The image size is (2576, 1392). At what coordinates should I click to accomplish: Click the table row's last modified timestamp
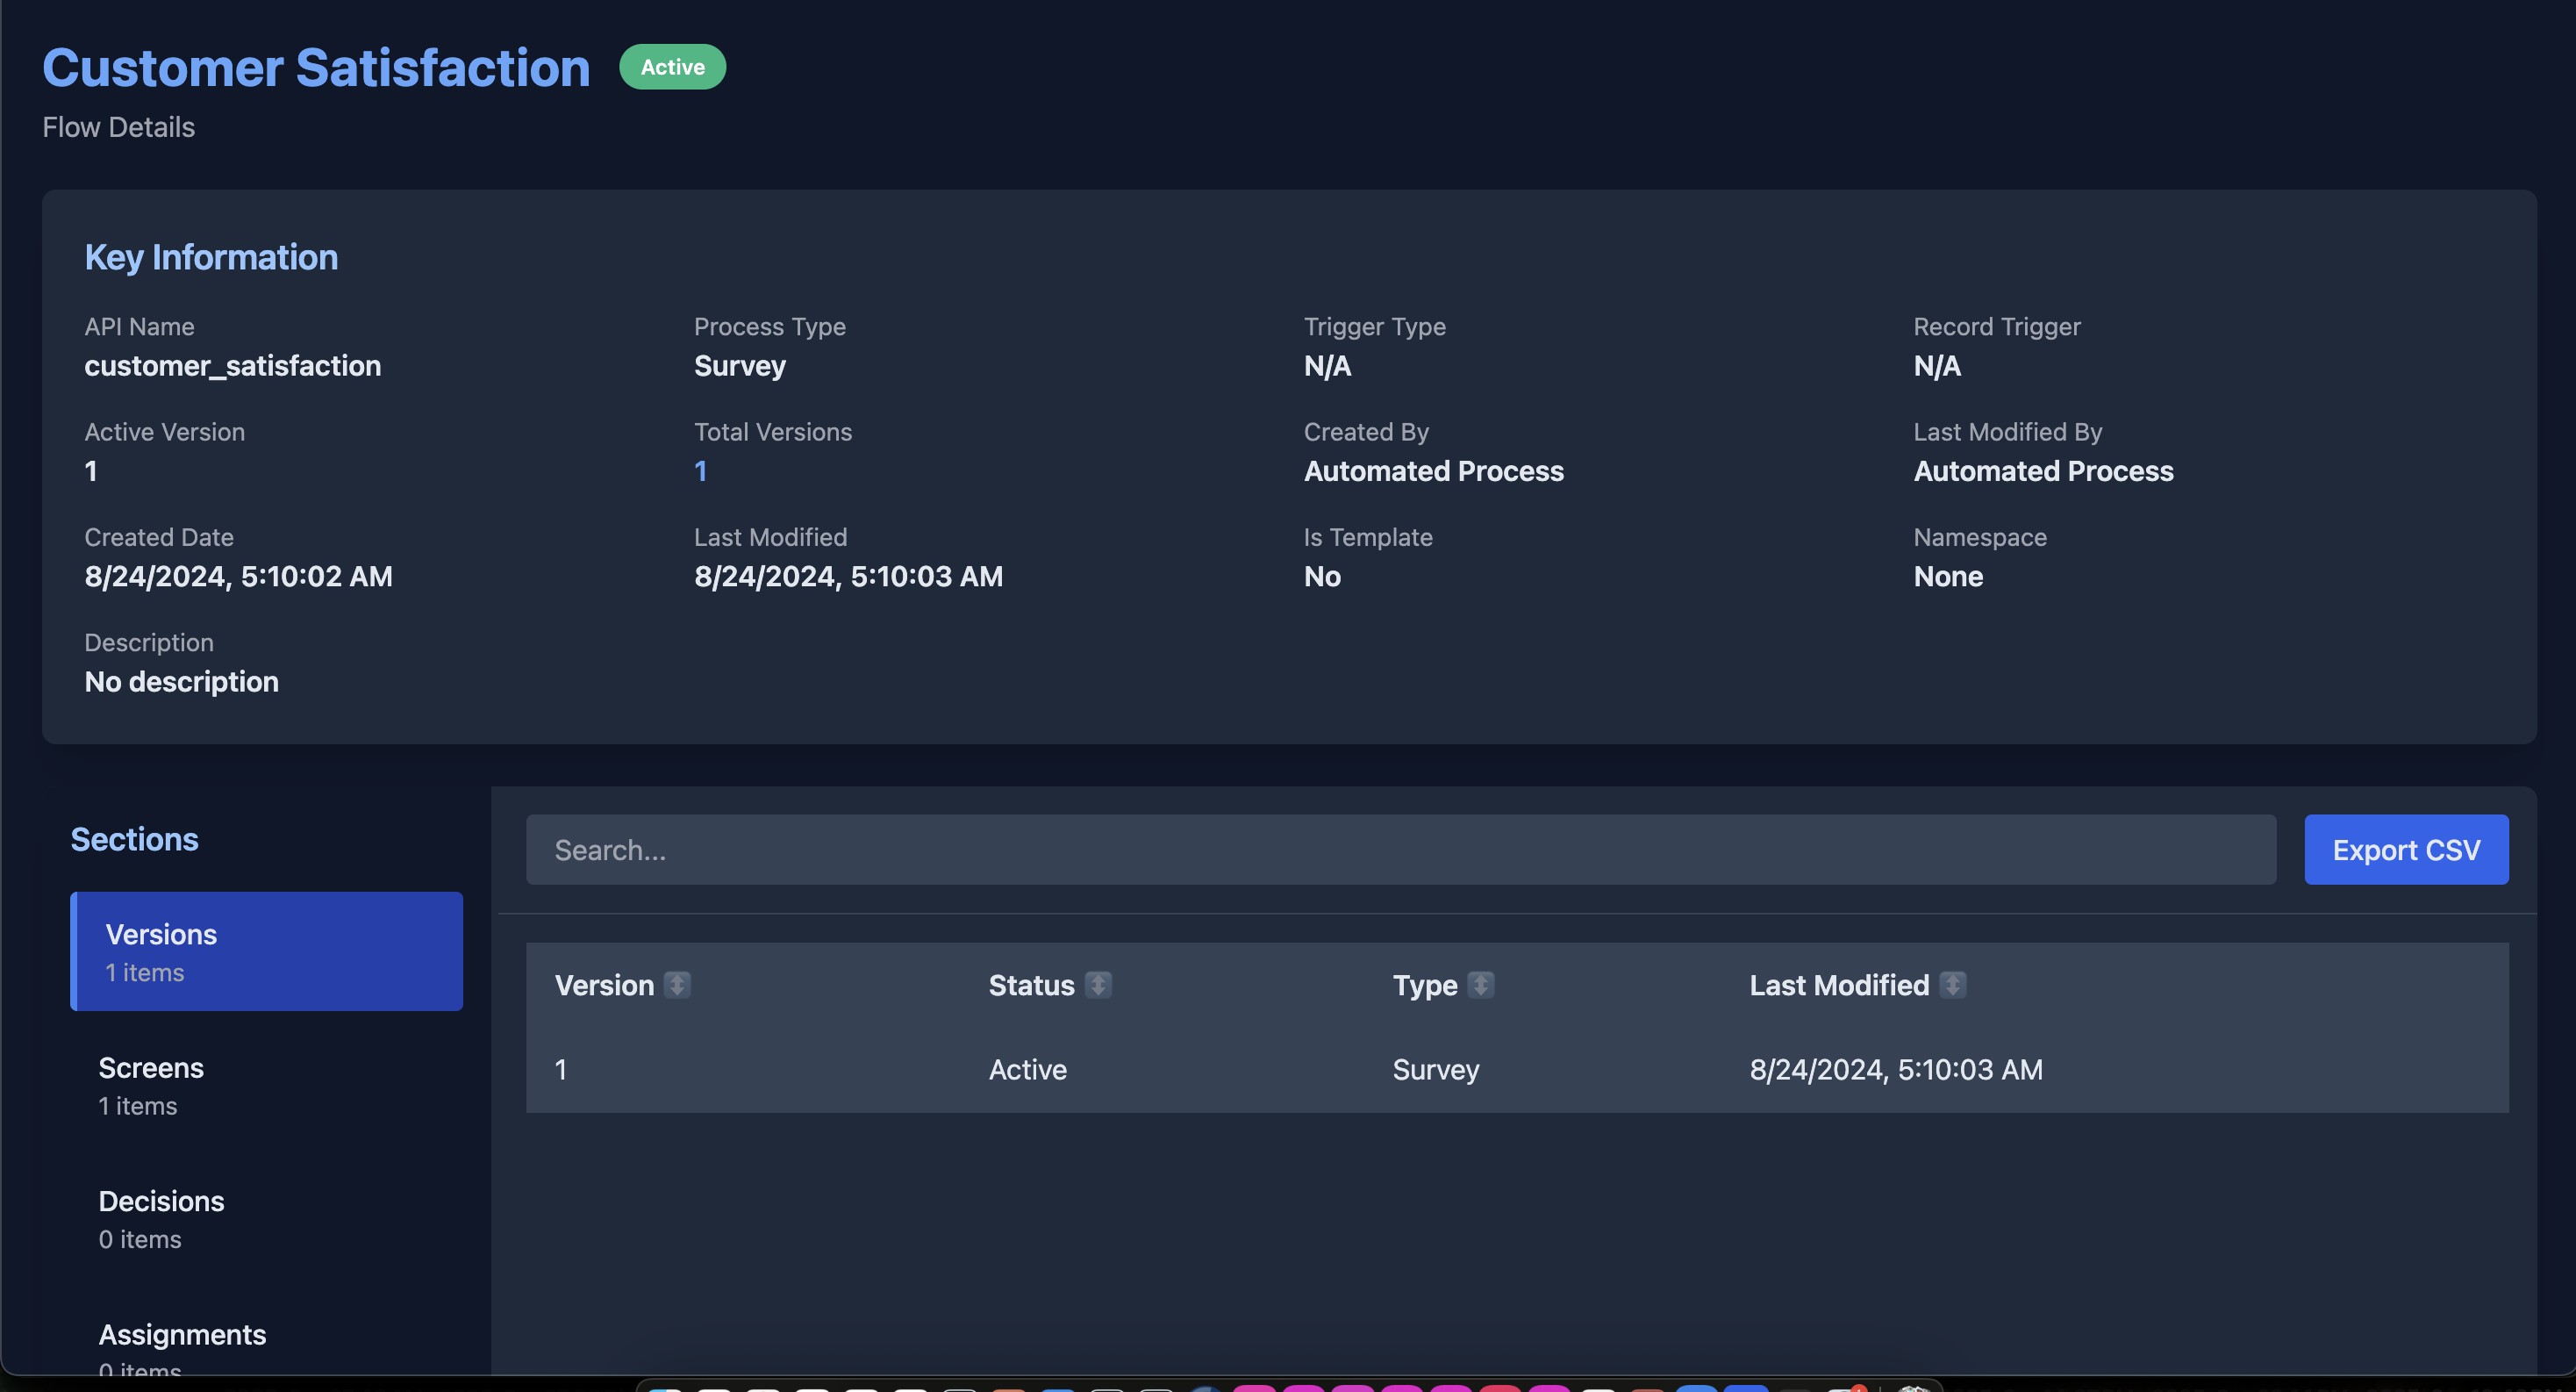(x=1895, y=1070)
